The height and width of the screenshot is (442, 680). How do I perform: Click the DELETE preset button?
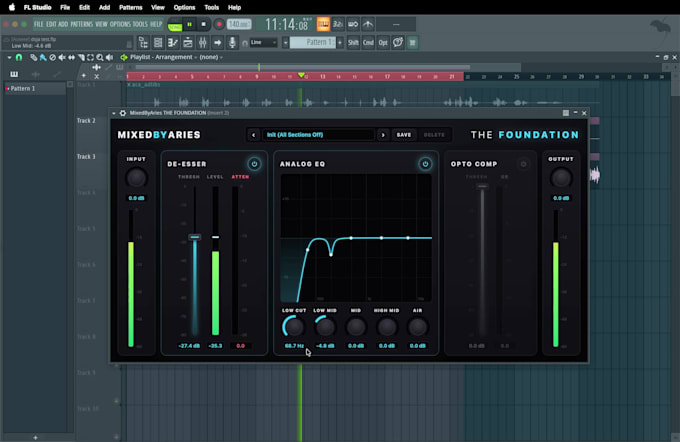pyautogui.click(x=434, y=135)
